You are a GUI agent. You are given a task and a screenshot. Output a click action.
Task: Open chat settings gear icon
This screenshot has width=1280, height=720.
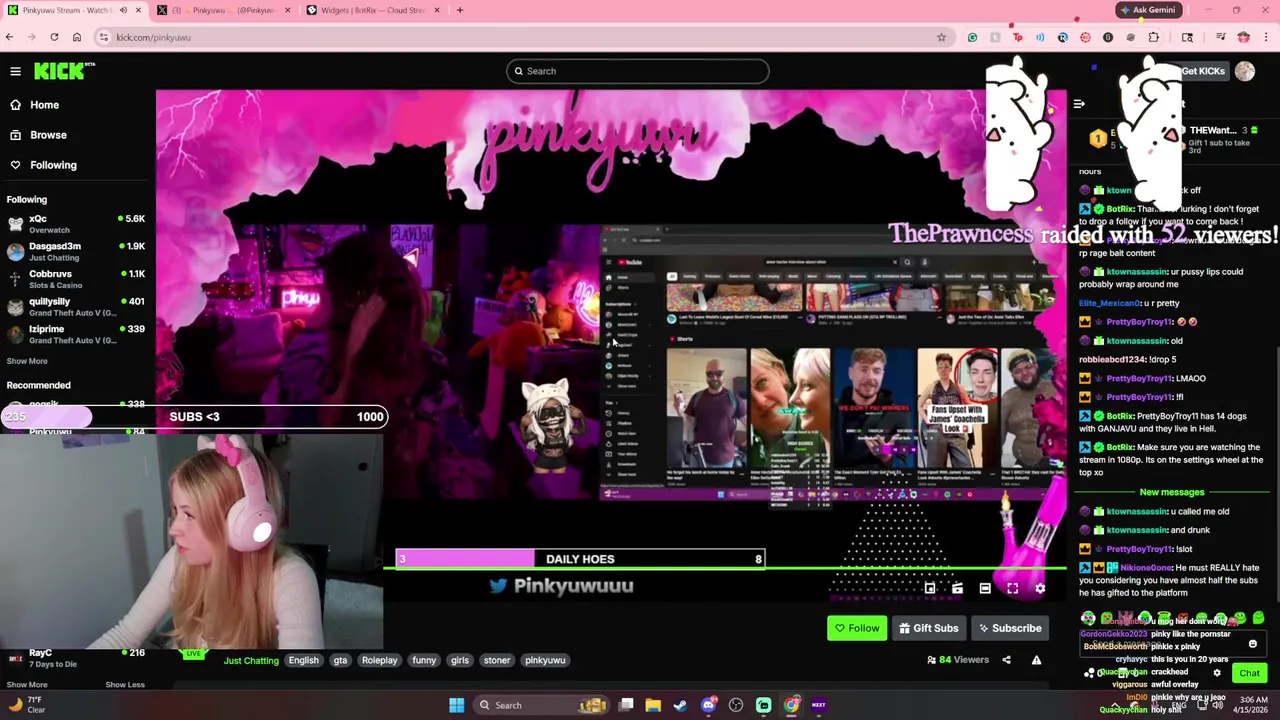pyautogui.click(x=1217, y=673)
